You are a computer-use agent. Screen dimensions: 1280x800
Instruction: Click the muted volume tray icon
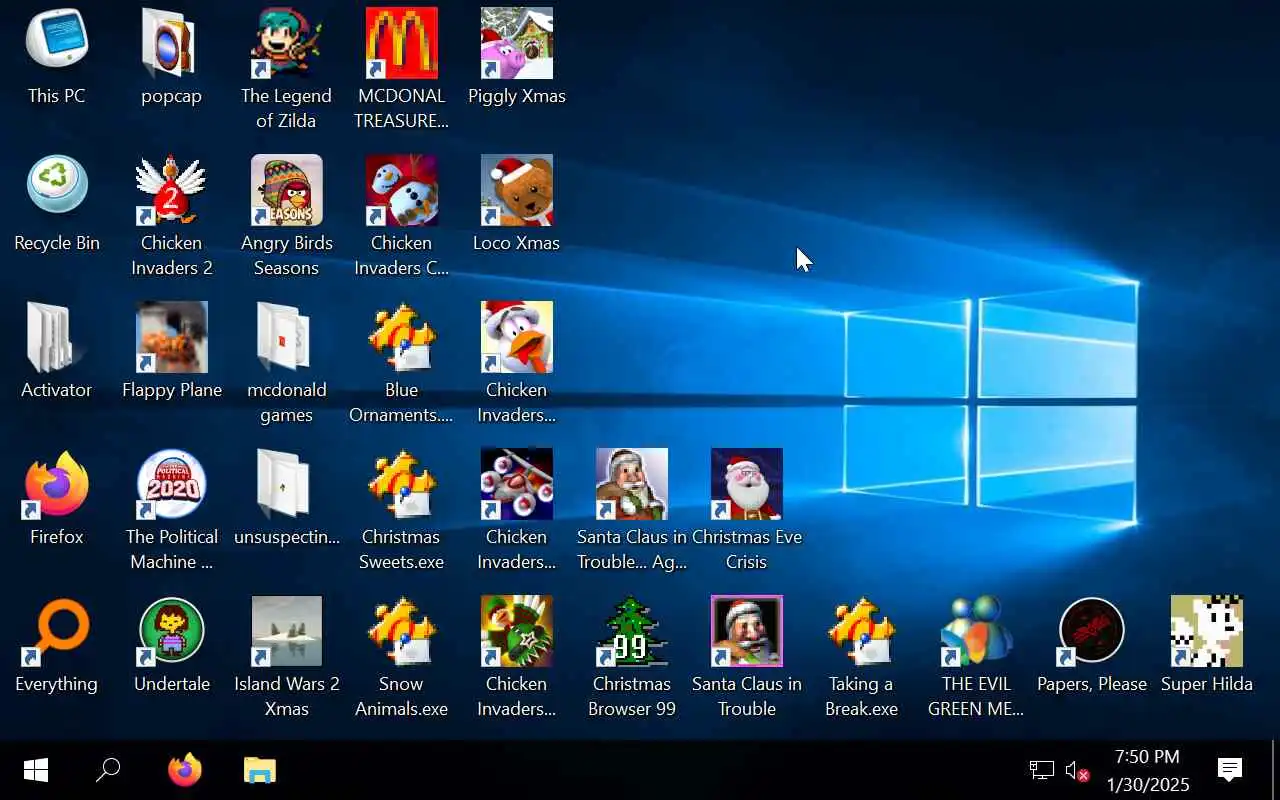[1077, 770]
